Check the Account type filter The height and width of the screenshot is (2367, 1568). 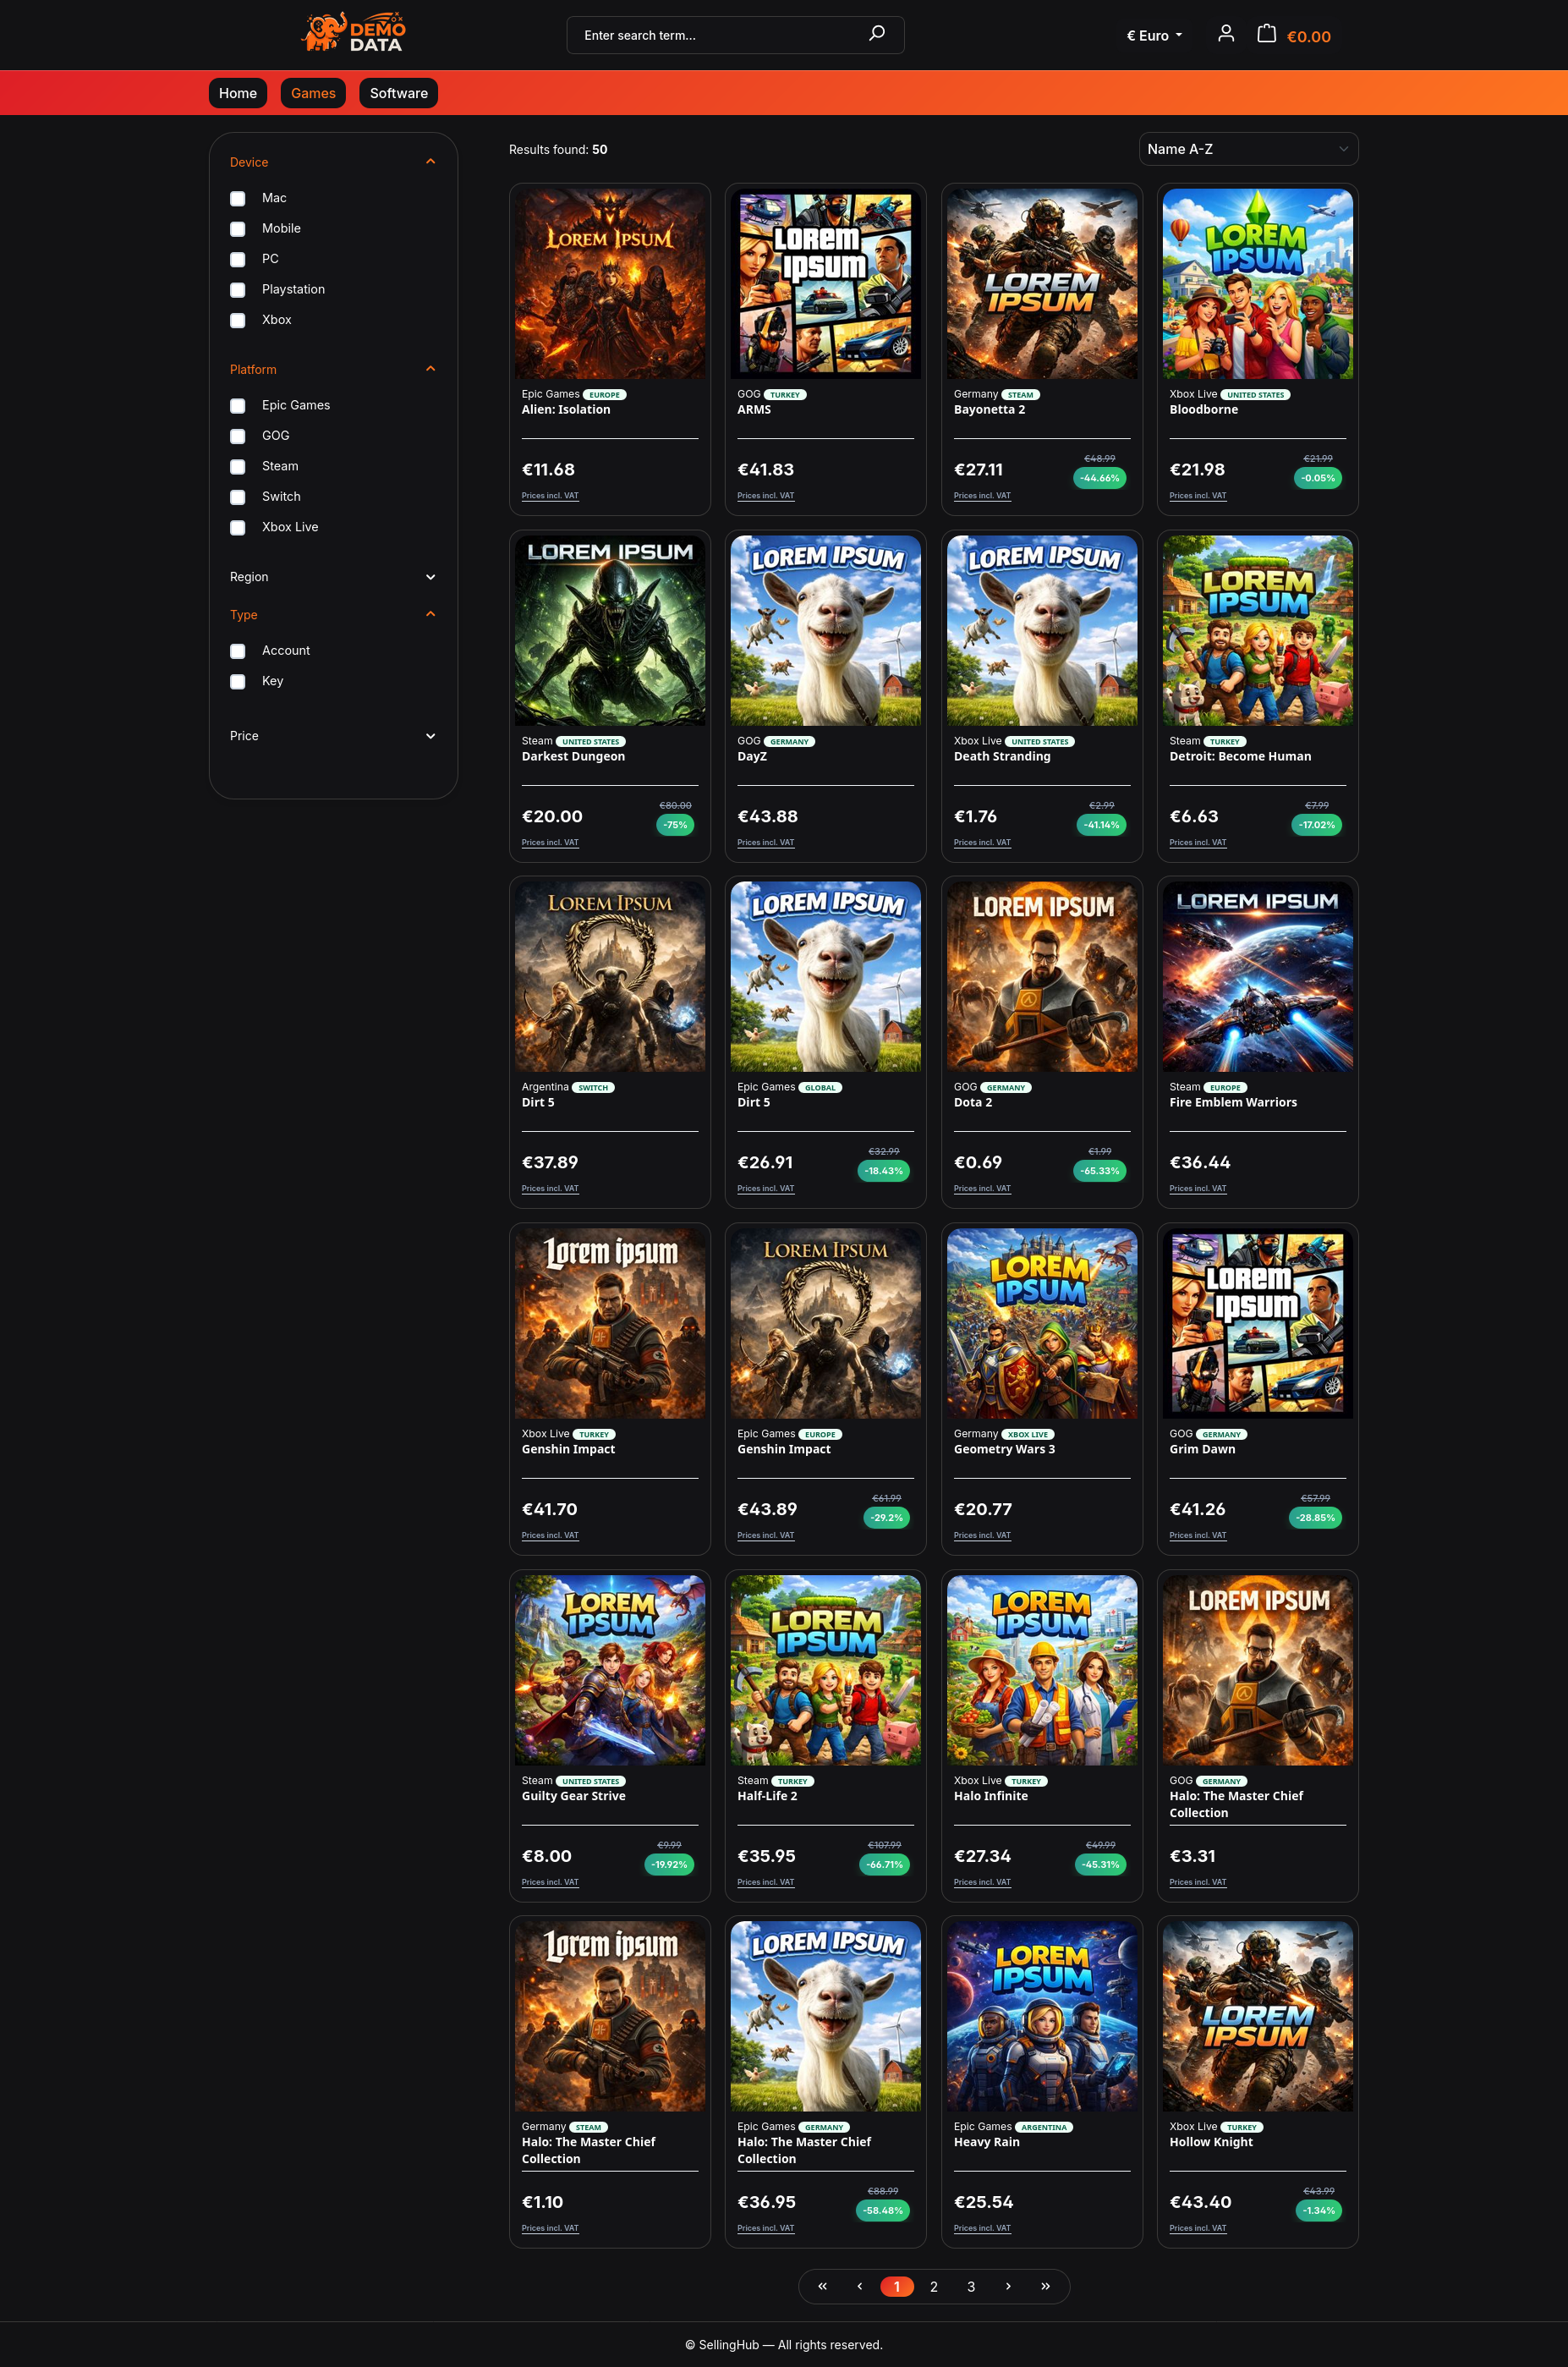238,651
